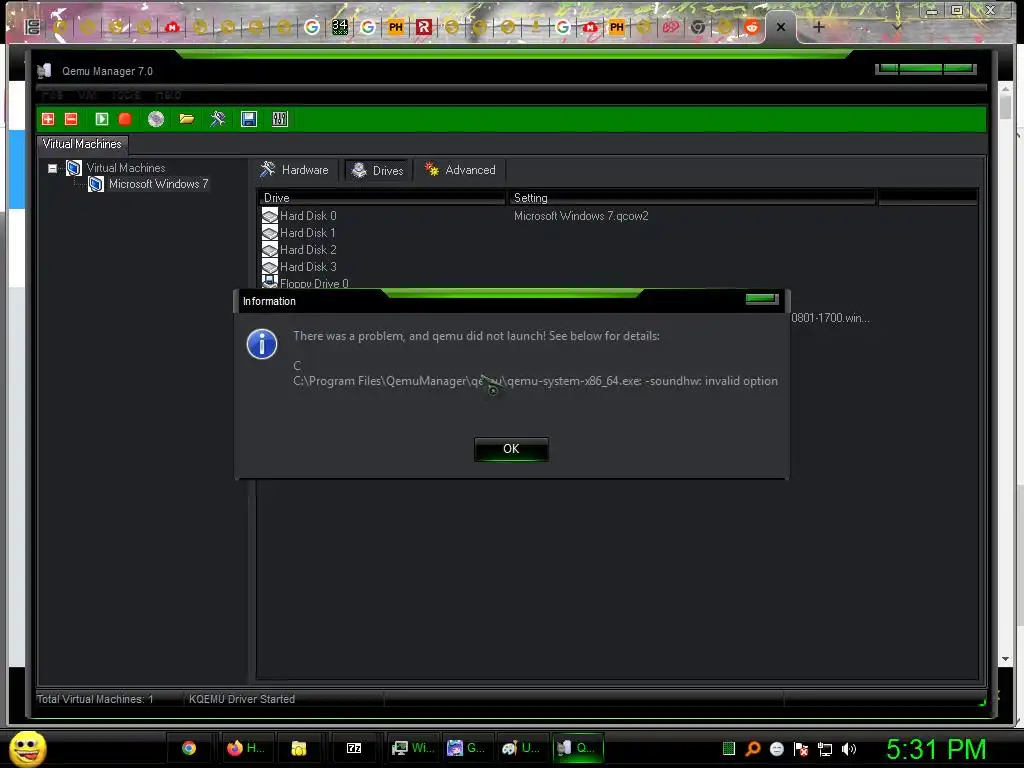
Task: Click the browser side panel icon at the tab strip start
Action: click(32, 27)
